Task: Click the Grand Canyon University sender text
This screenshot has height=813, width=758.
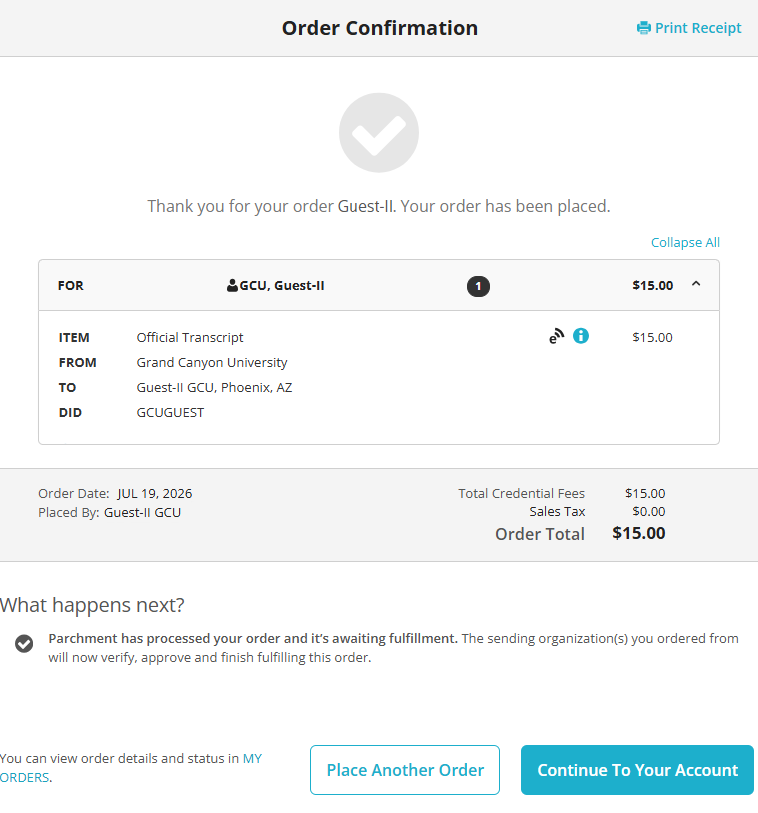Action: pos(212,362)
